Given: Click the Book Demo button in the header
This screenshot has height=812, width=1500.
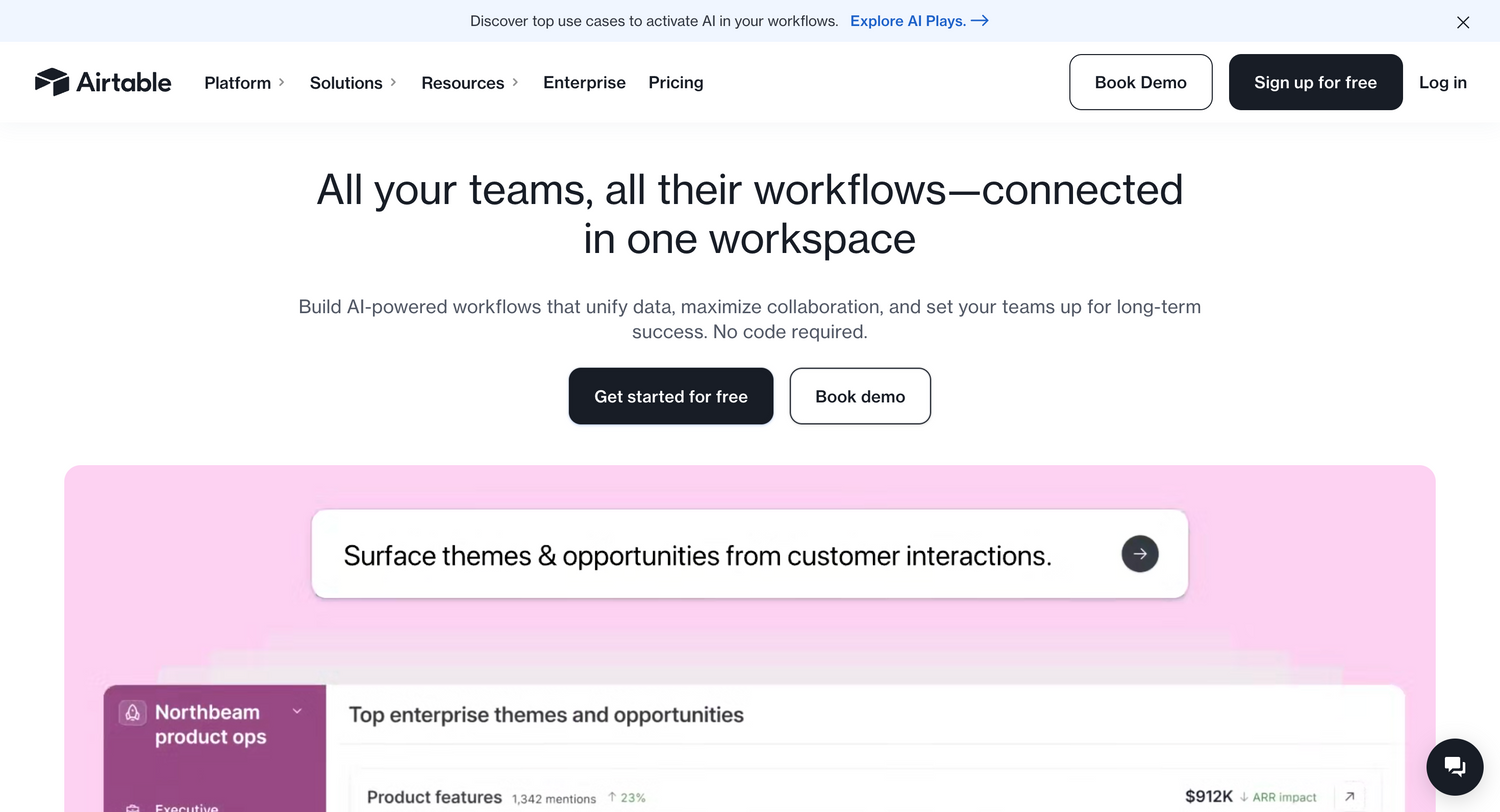Looking at the screenshot, I should click(x=1140, y=82).
